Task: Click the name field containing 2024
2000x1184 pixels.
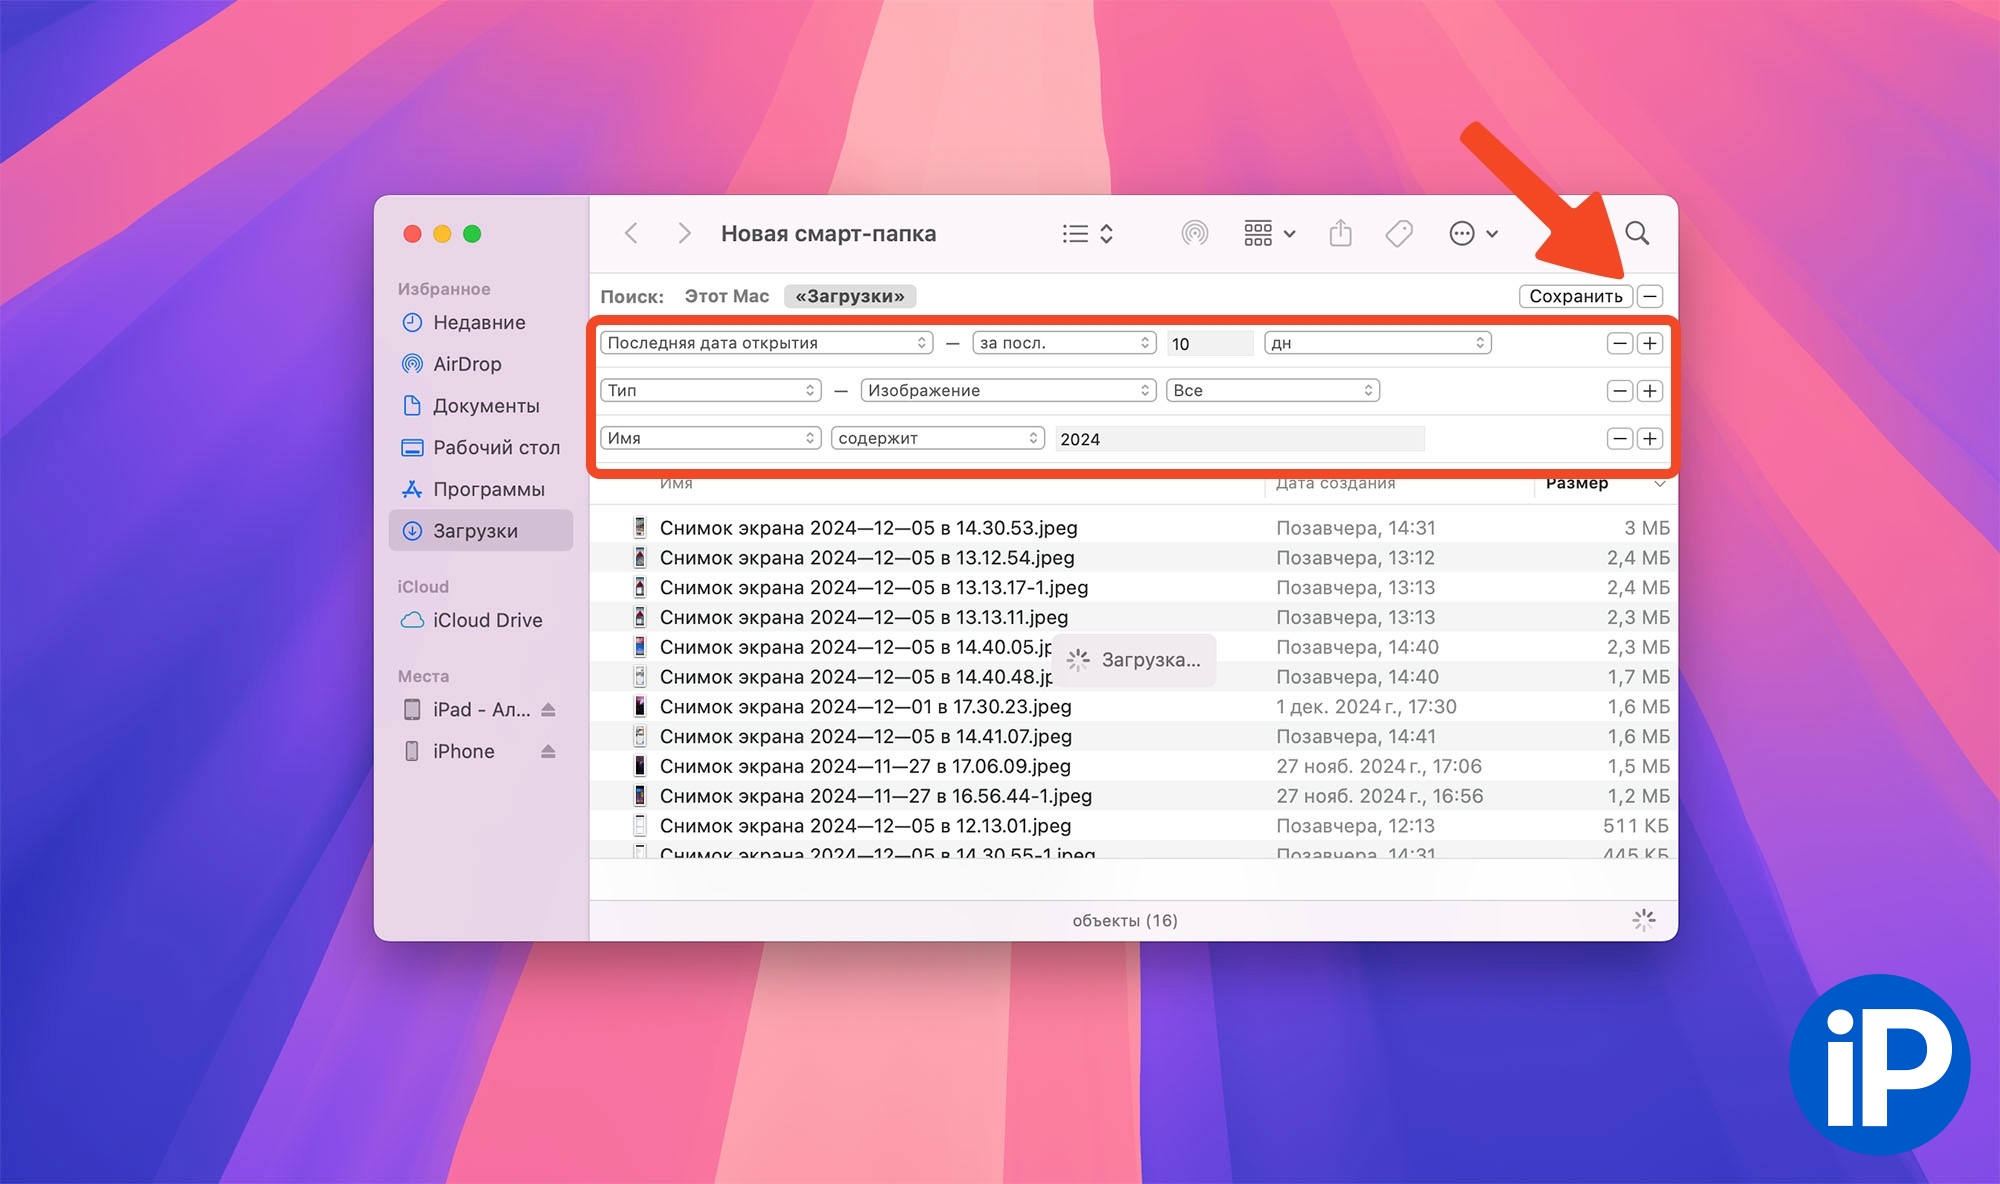Action: [x=1238, y=439]
